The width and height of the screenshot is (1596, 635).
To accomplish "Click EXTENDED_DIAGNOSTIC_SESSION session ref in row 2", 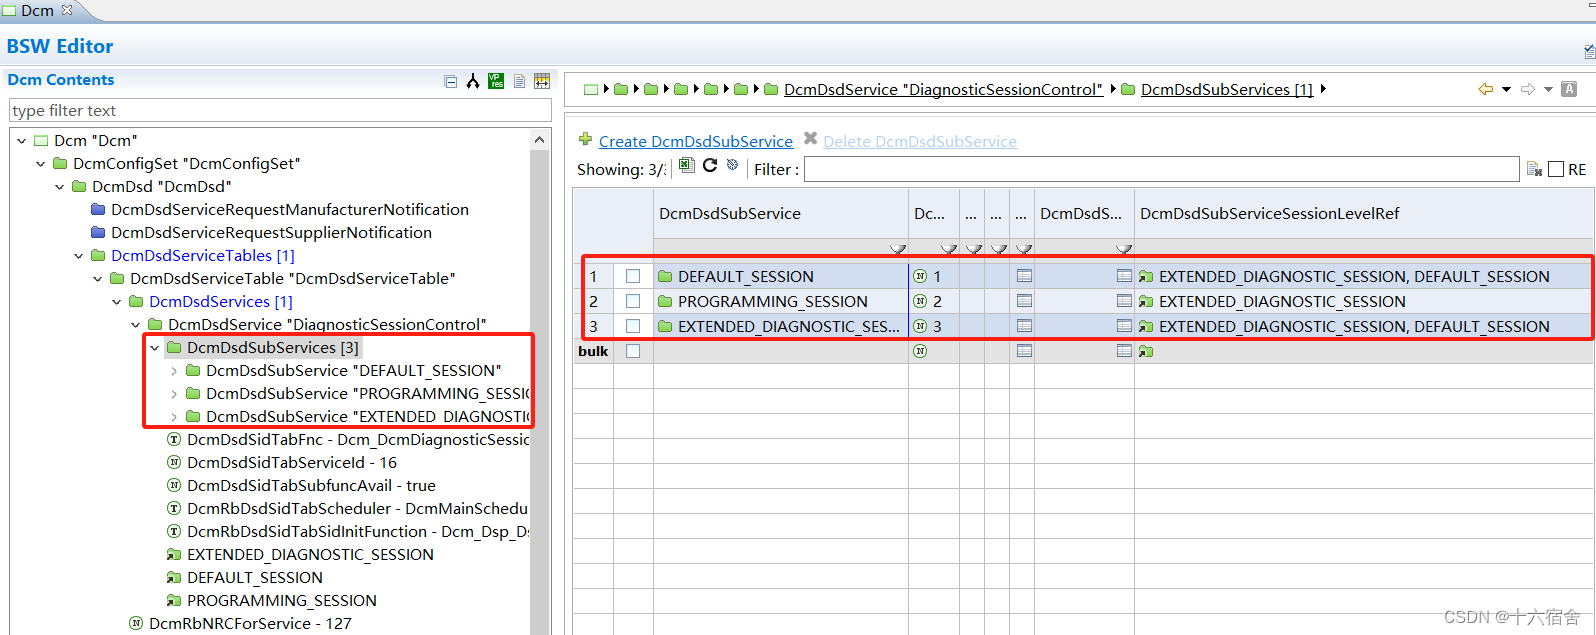I will [x=1282, y=301].
